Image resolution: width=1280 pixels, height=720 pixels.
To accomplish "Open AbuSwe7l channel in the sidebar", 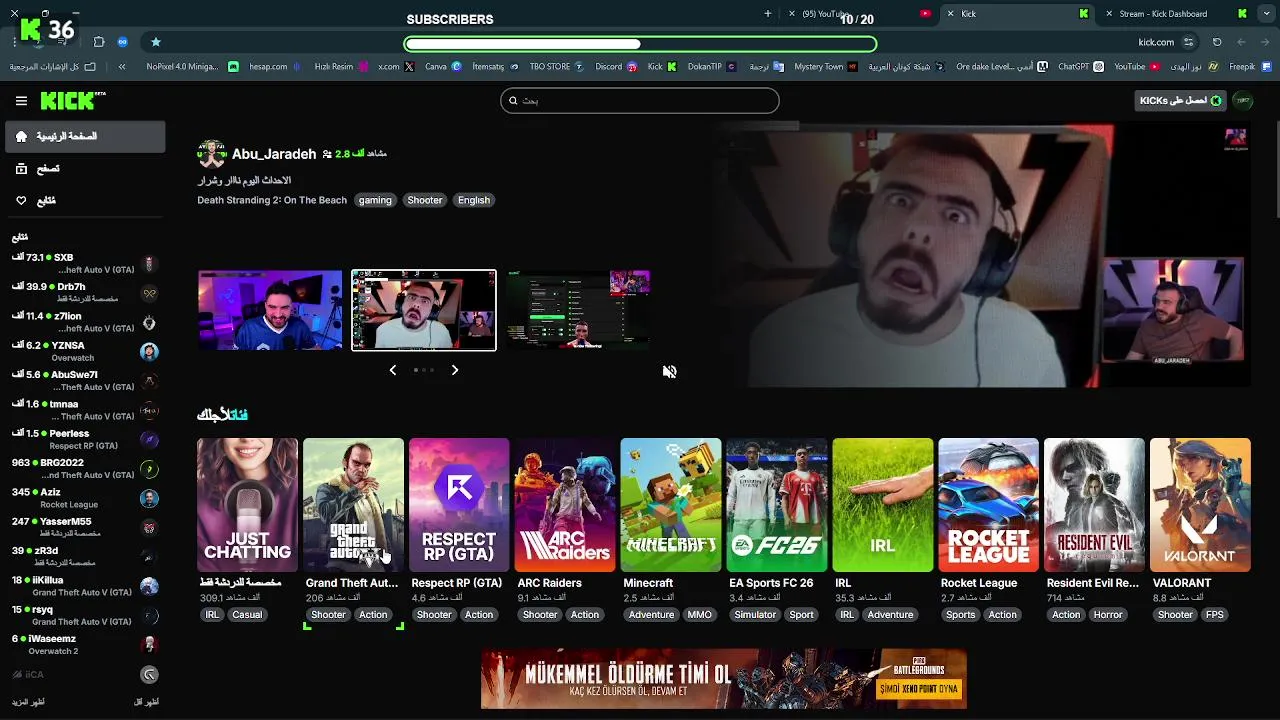I will (x=84, y=381).
